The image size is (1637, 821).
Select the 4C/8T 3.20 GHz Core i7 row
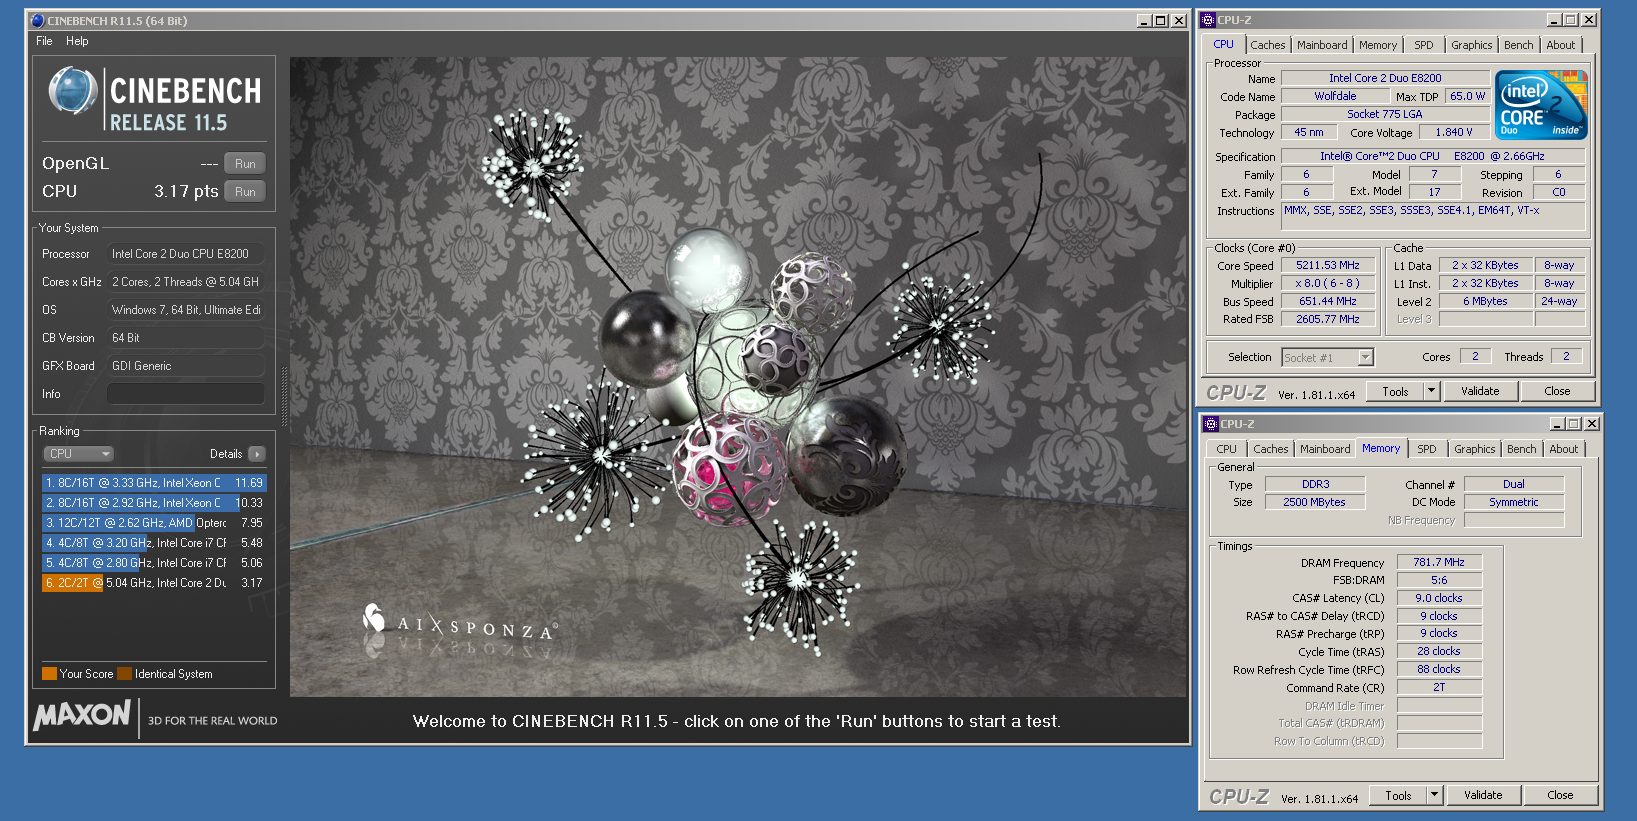coord(154,543)
